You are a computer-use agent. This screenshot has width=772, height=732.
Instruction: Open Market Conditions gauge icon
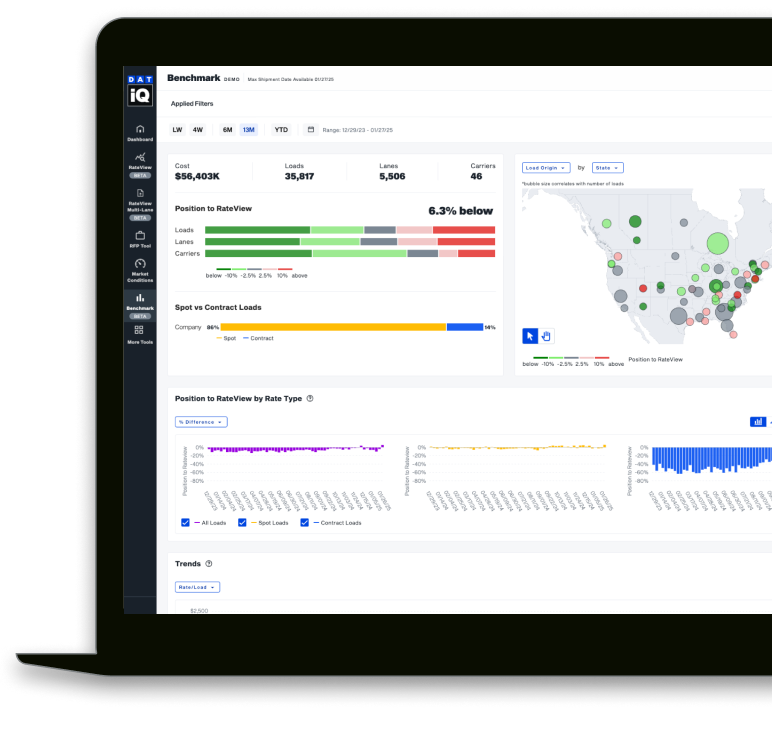point(140,264)
